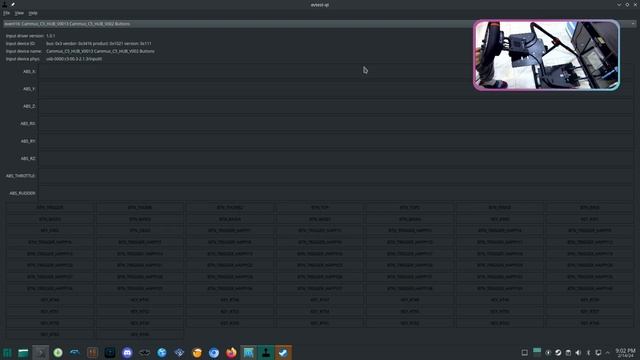Click the square tray icon left of pager

coord(524,352)
